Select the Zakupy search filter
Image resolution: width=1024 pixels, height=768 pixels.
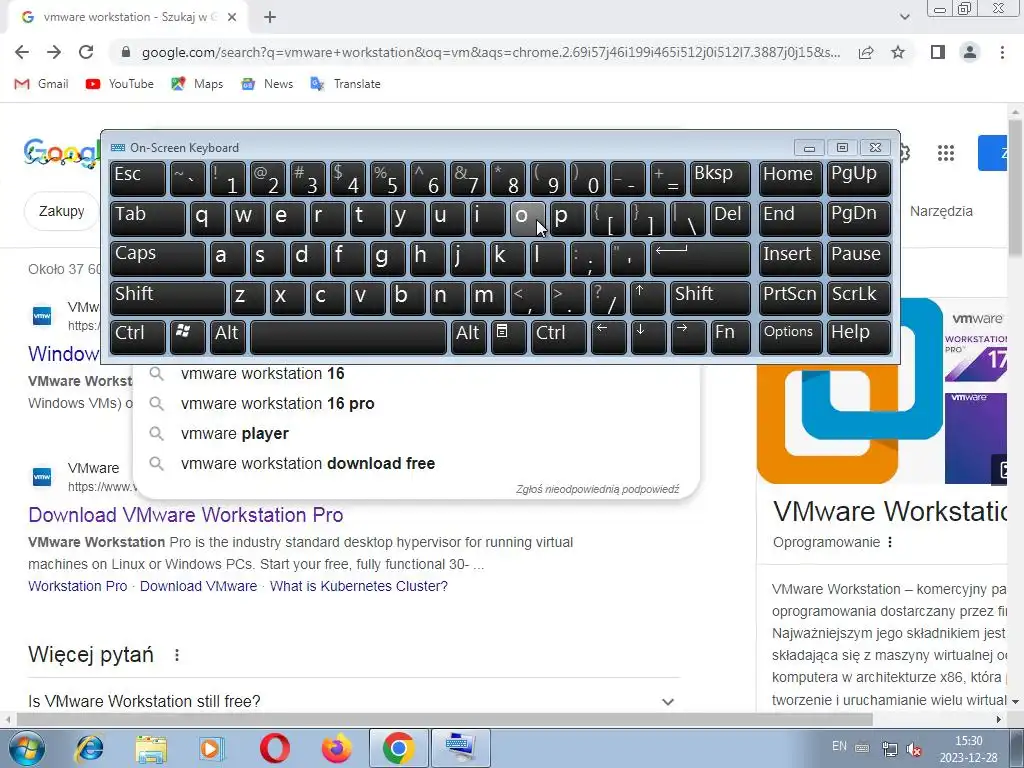pos(61,211)
